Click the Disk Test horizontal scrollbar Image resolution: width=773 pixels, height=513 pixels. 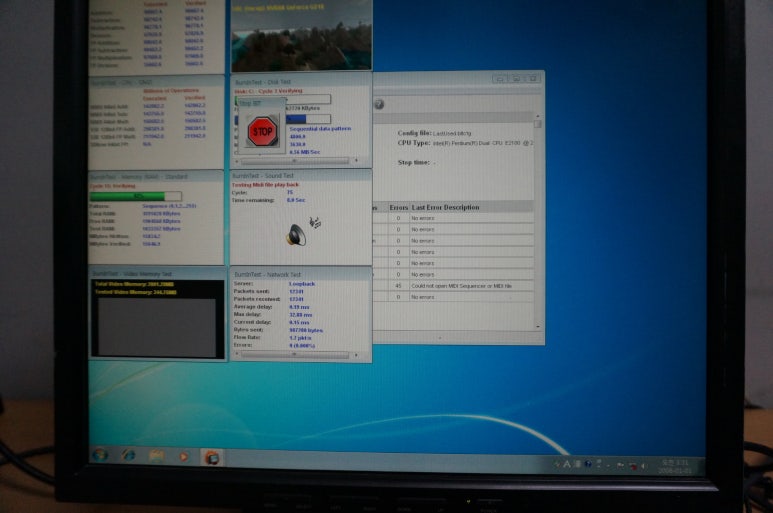click(x=294, y=161)
